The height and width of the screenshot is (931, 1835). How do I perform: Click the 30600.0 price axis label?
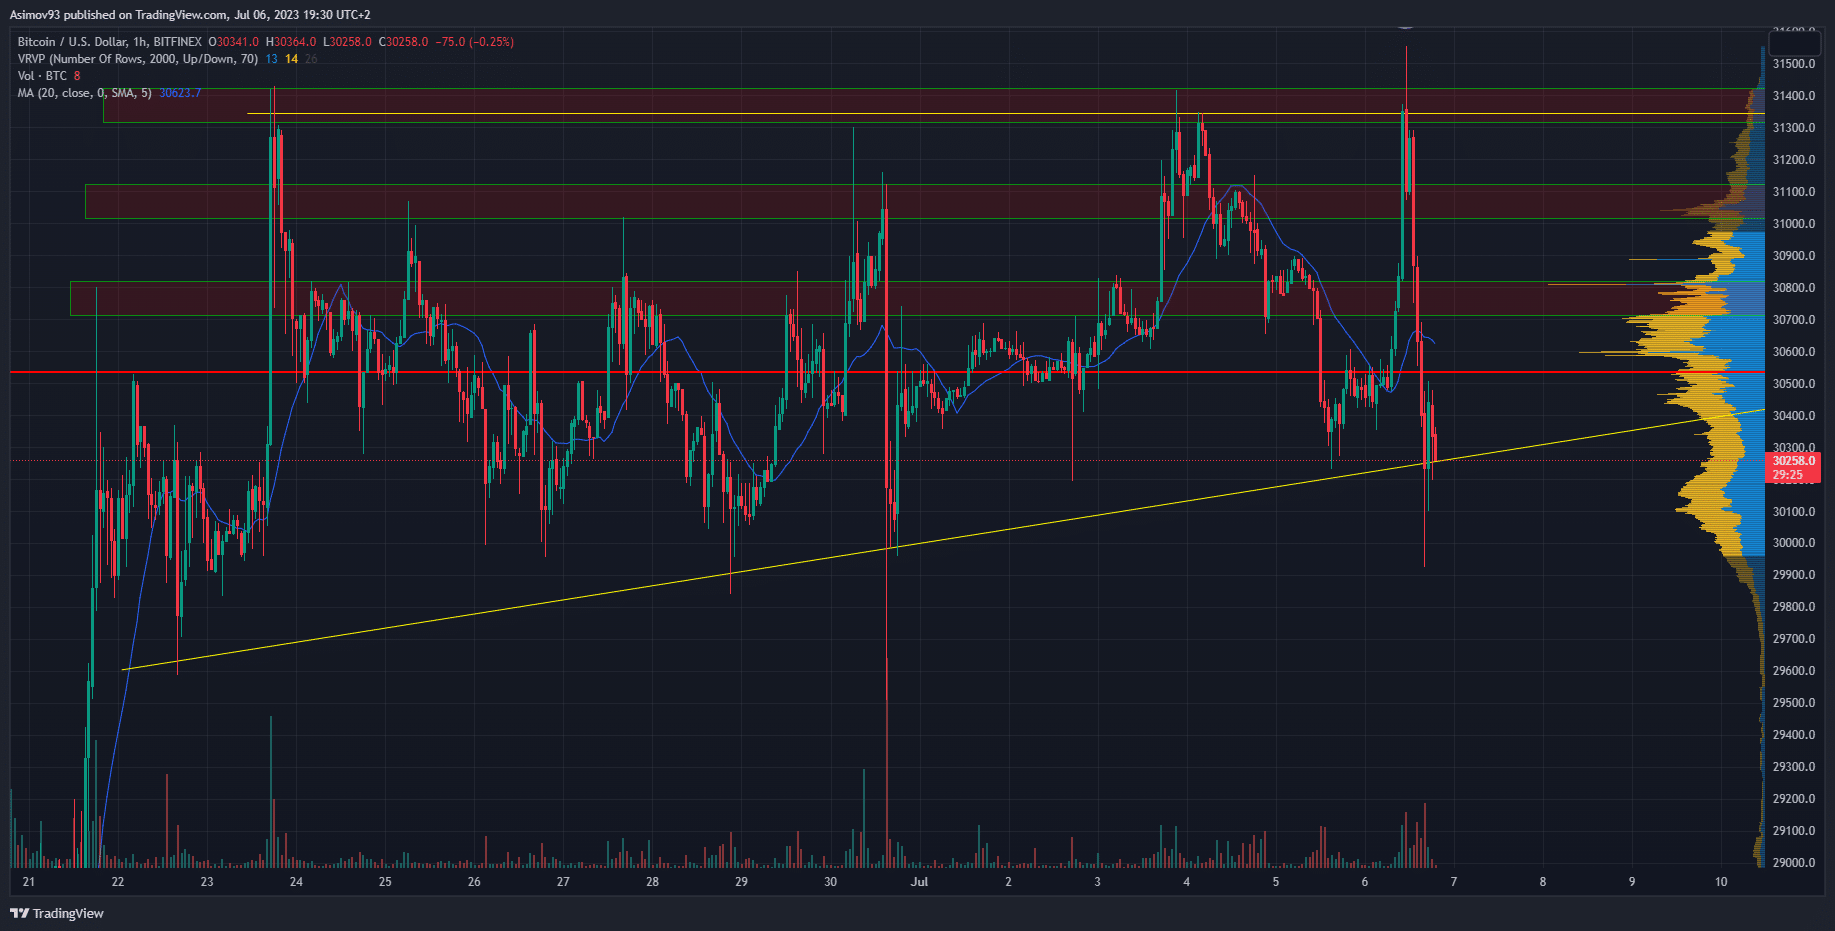click(x=1794, y=352)
